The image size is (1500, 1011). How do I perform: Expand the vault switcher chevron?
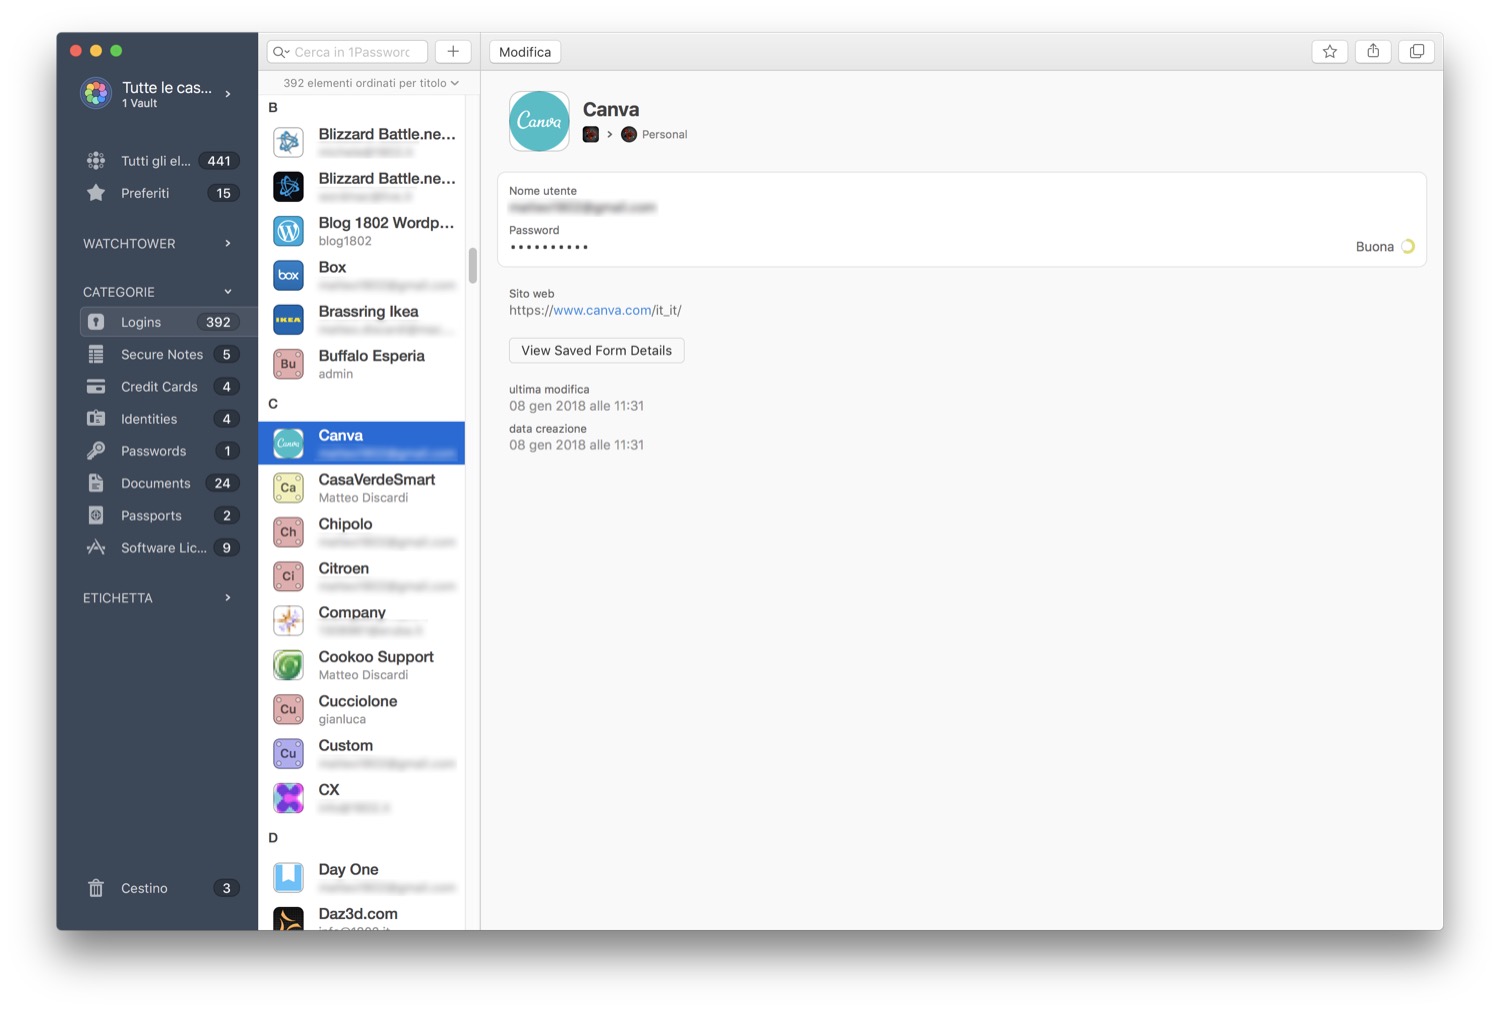pos(229,94)
